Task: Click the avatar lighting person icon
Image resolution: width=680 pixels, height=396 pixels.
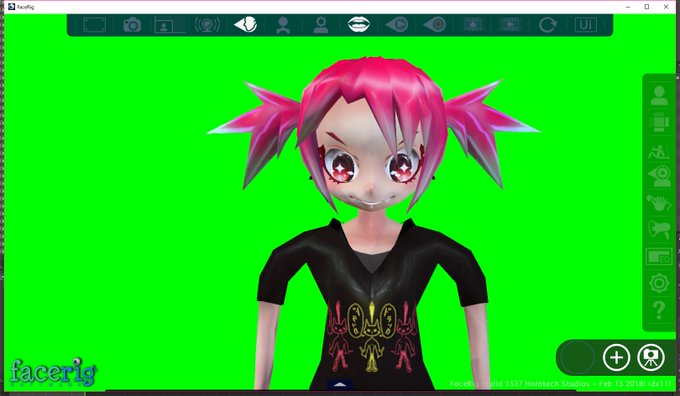Action: tap(321, 25)
